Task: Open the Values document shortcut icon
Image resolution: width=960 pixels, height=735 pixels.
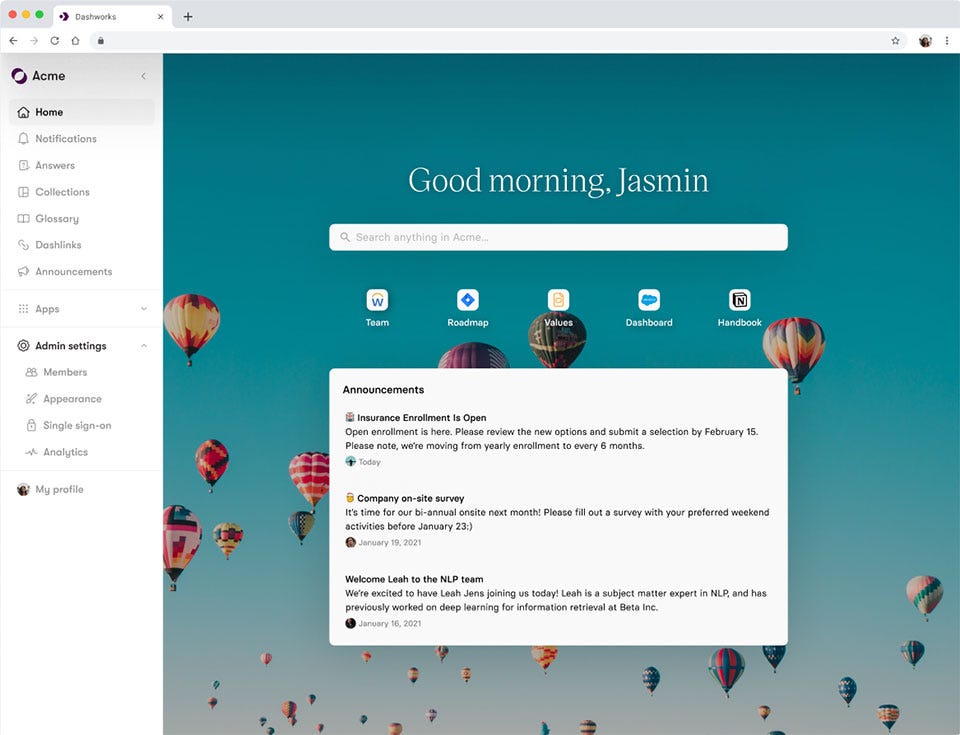Action: [558, 300]
